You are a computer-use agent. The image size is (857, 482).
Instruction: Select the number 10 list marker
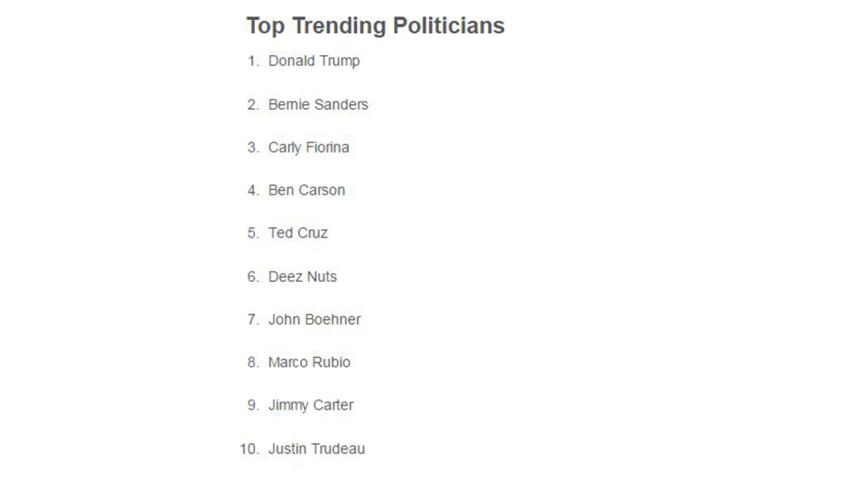coord(249,448)
